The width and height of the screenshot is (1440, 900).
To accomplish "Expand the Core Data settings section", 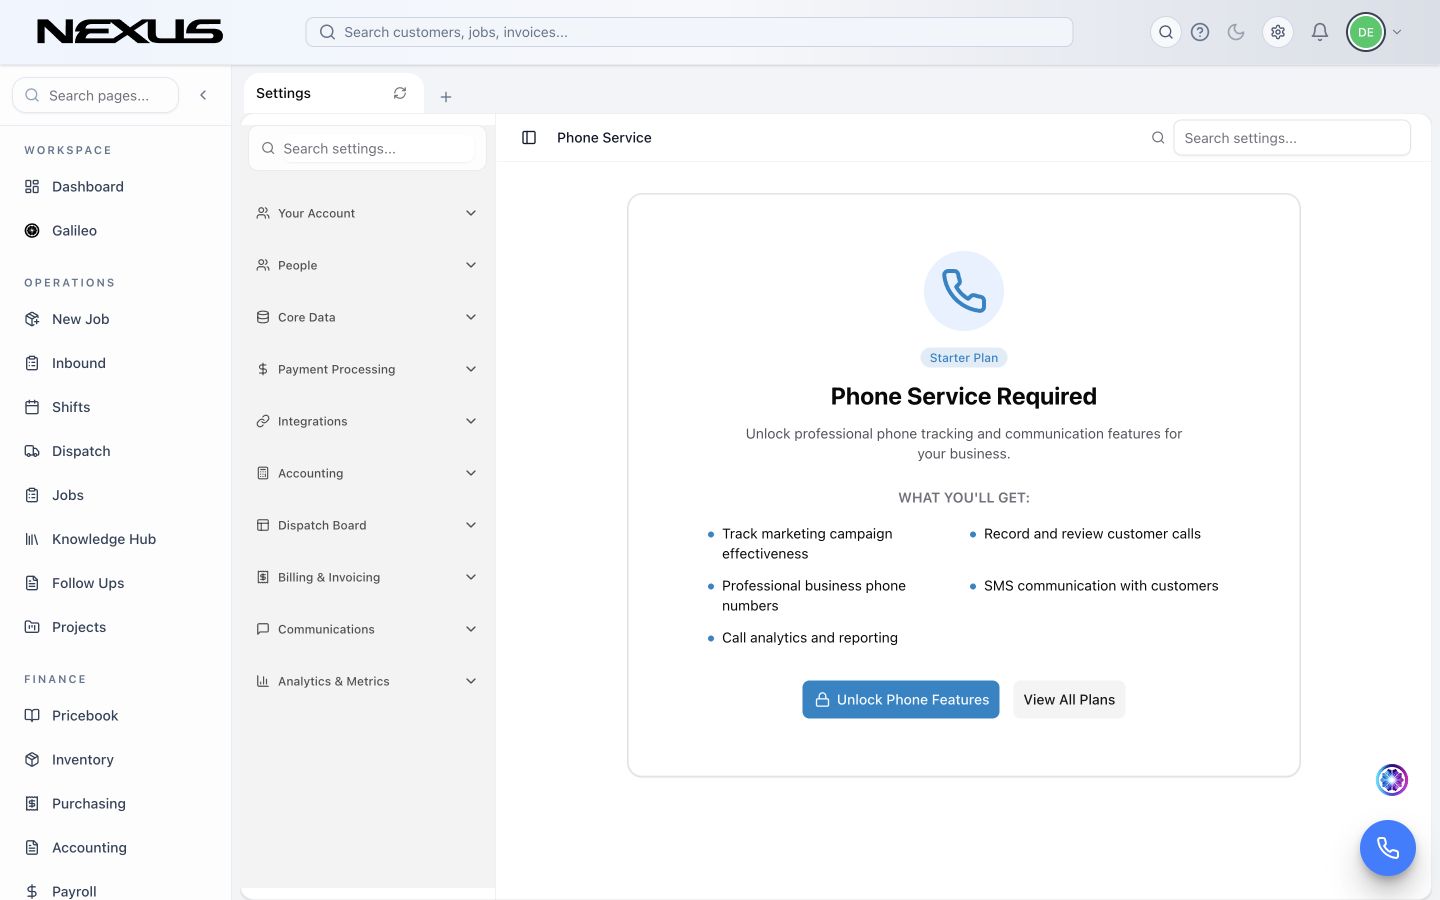I will pyautogui.click(x=367, y=317).
